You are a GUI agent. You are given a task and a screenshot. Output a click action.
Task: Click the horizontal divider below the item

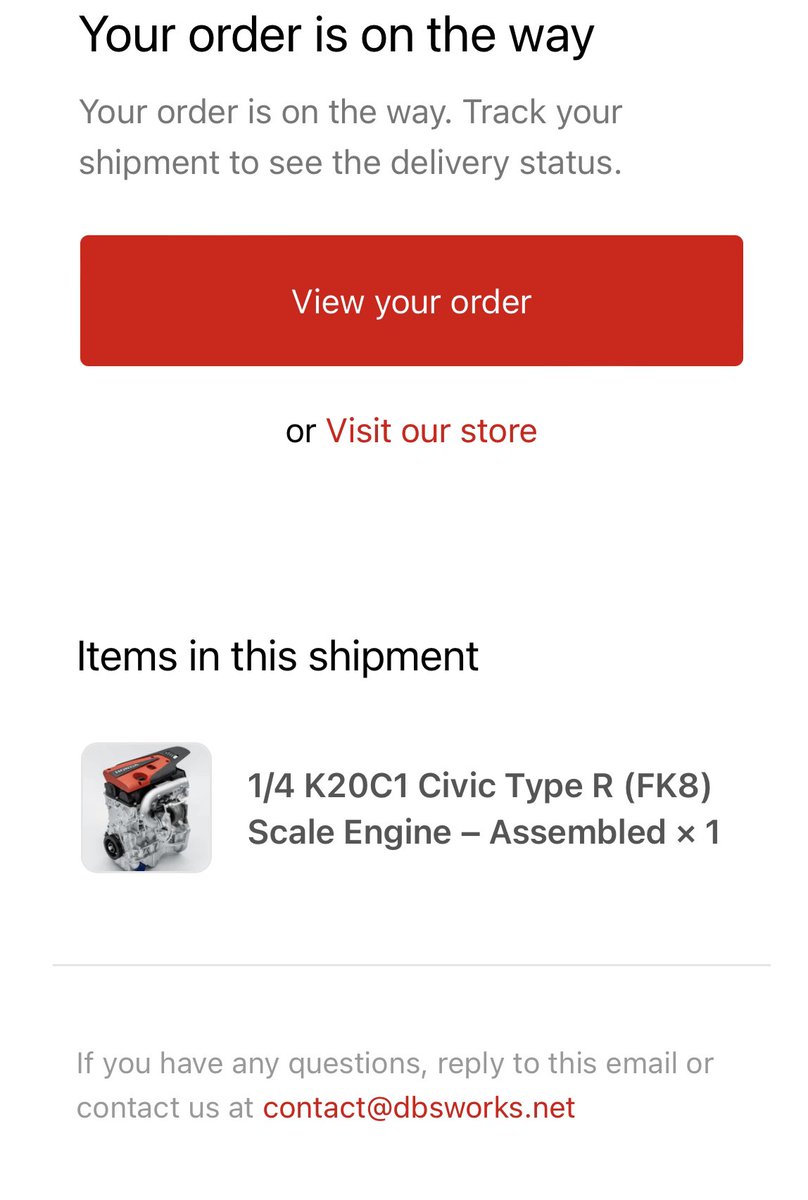click(411, 965)
